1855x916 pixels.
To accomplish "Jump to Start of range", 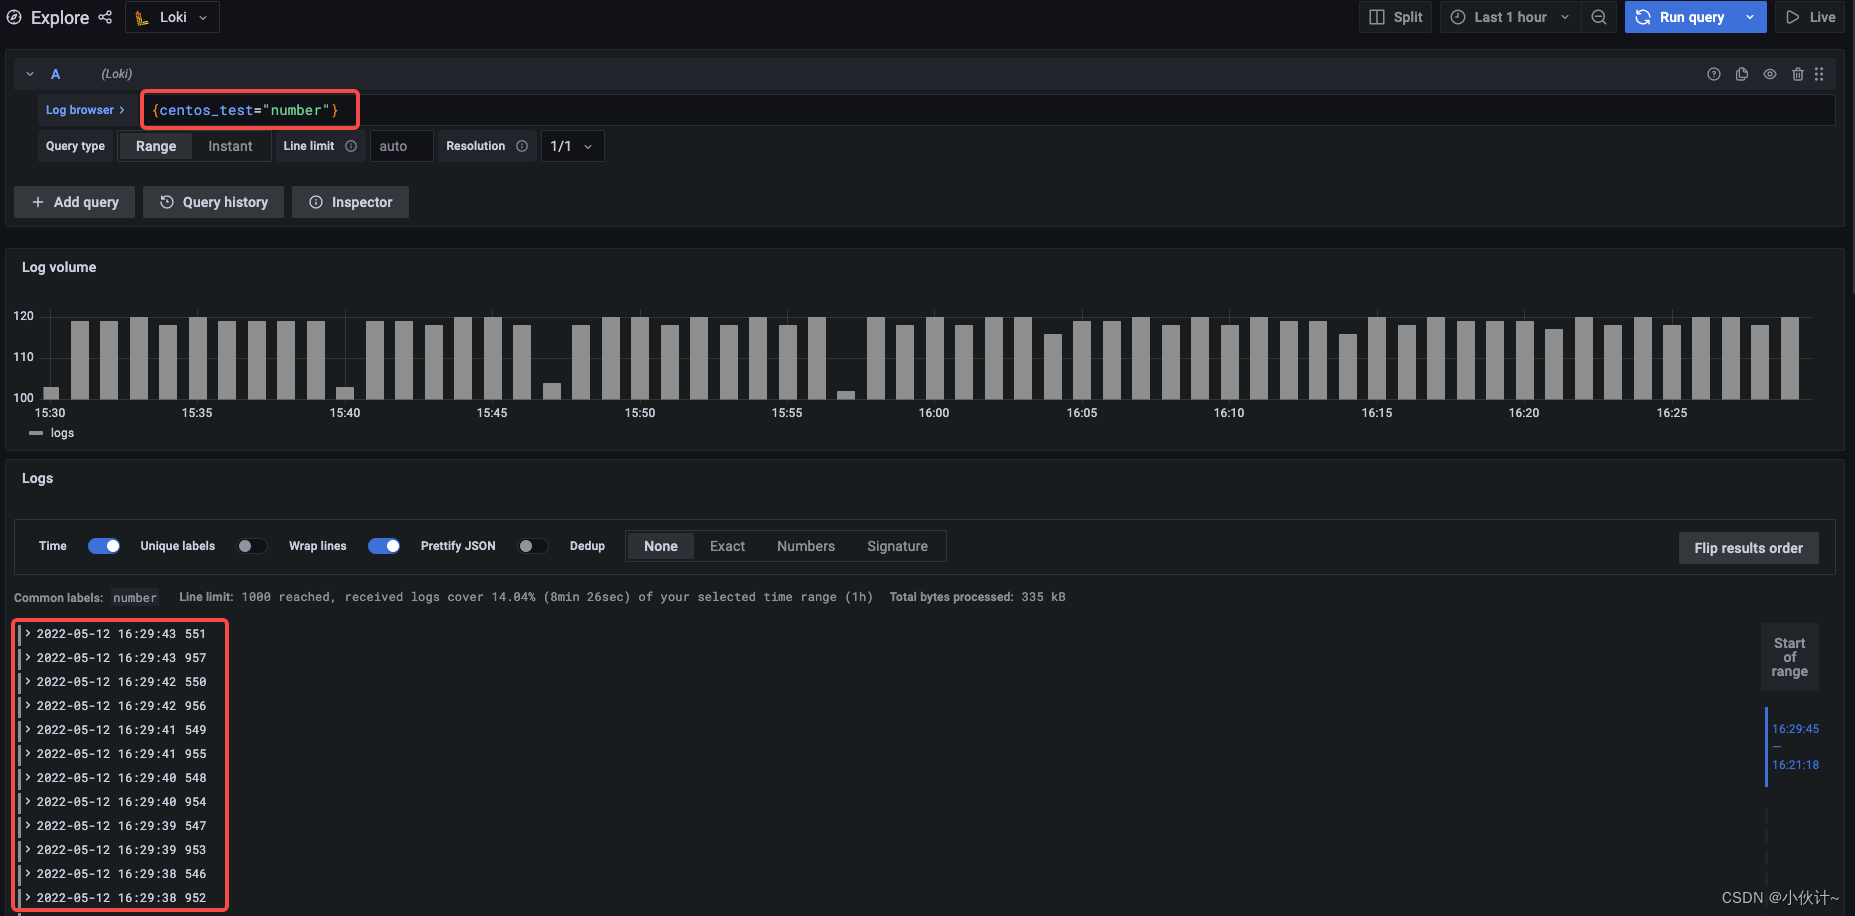I will tap(1789, 657).
